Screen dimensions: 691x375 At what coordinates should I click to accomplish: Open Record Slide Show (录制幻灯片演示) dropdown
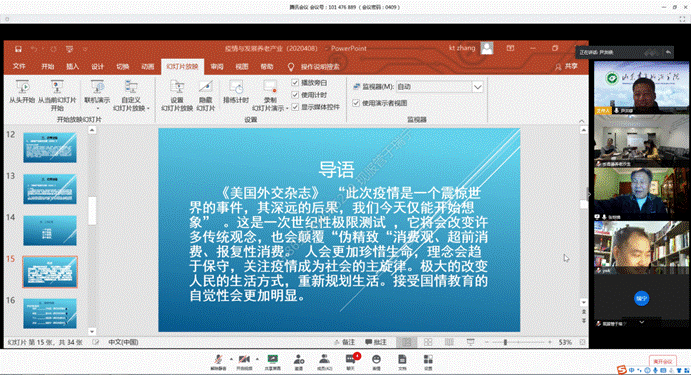270,95
